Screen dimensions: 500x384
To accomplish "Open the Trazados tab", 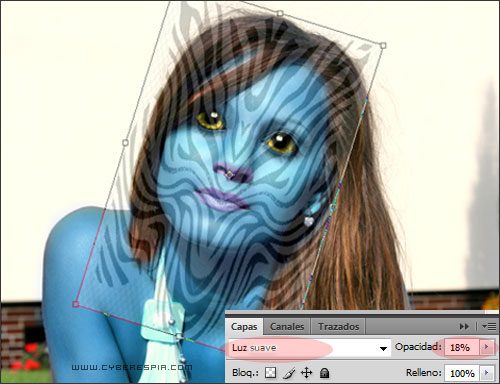I will 338,327.
